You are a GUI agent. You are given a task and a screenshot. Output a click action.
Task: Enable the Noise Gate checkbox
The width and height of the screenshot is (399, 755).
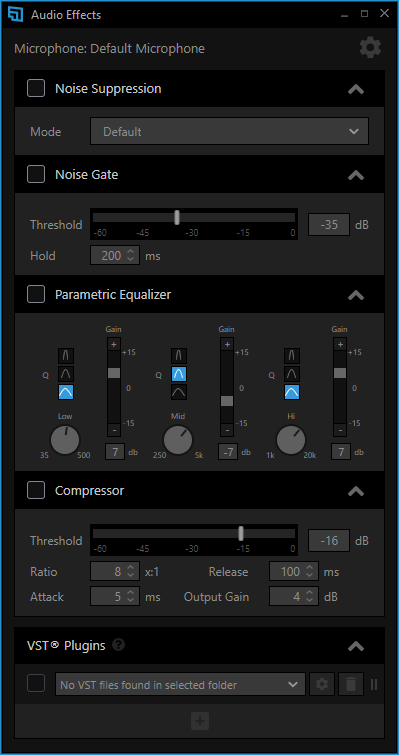click(x=36, y=174)
